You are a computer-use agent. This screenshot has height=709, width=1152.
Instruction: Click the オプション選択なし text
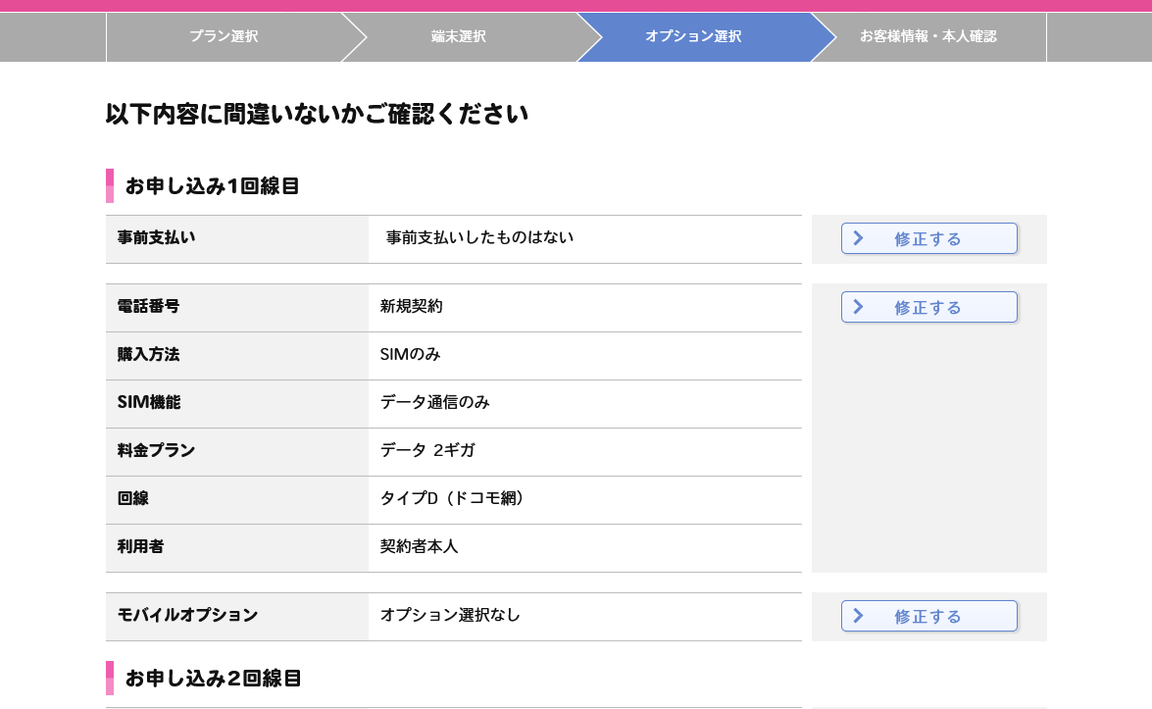(x=450, y=616)
